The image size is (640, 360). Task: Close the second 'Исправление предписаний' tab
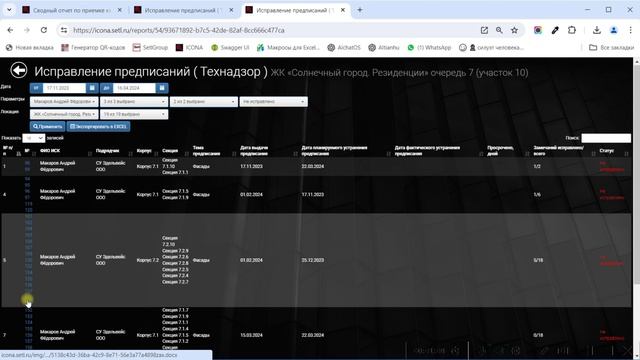231,10
